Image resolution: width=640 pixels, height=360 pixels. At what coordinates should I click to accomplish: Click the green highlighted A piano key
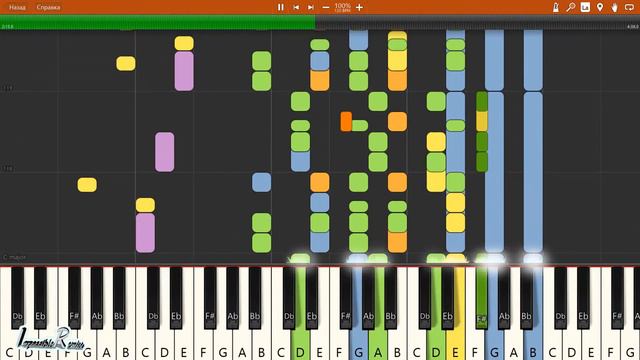378,343
